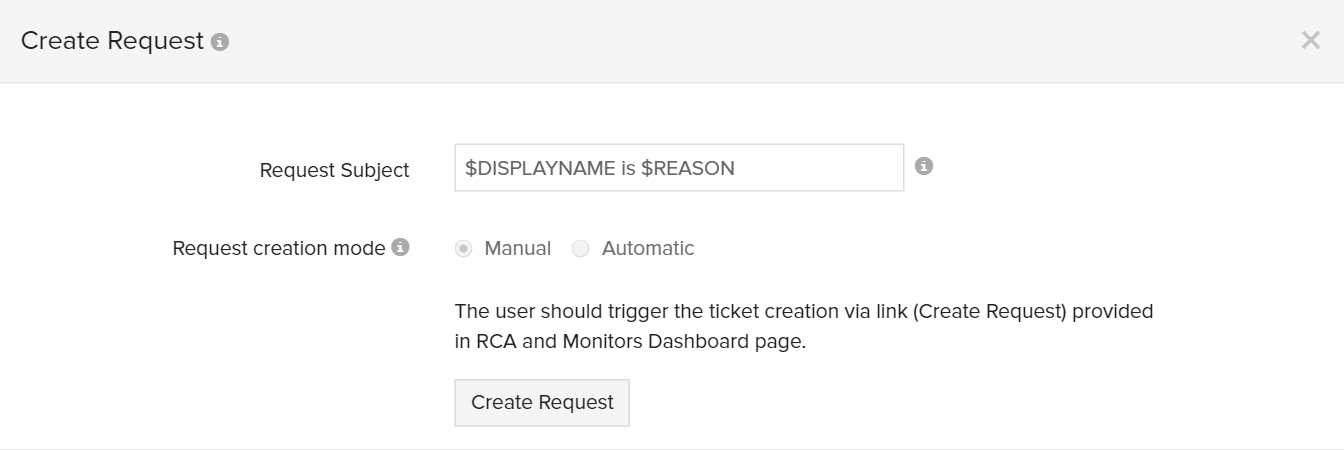Open the help icon right of the subject field
The height and width of the screenshot is (450, 1344).
click(924, 167)
